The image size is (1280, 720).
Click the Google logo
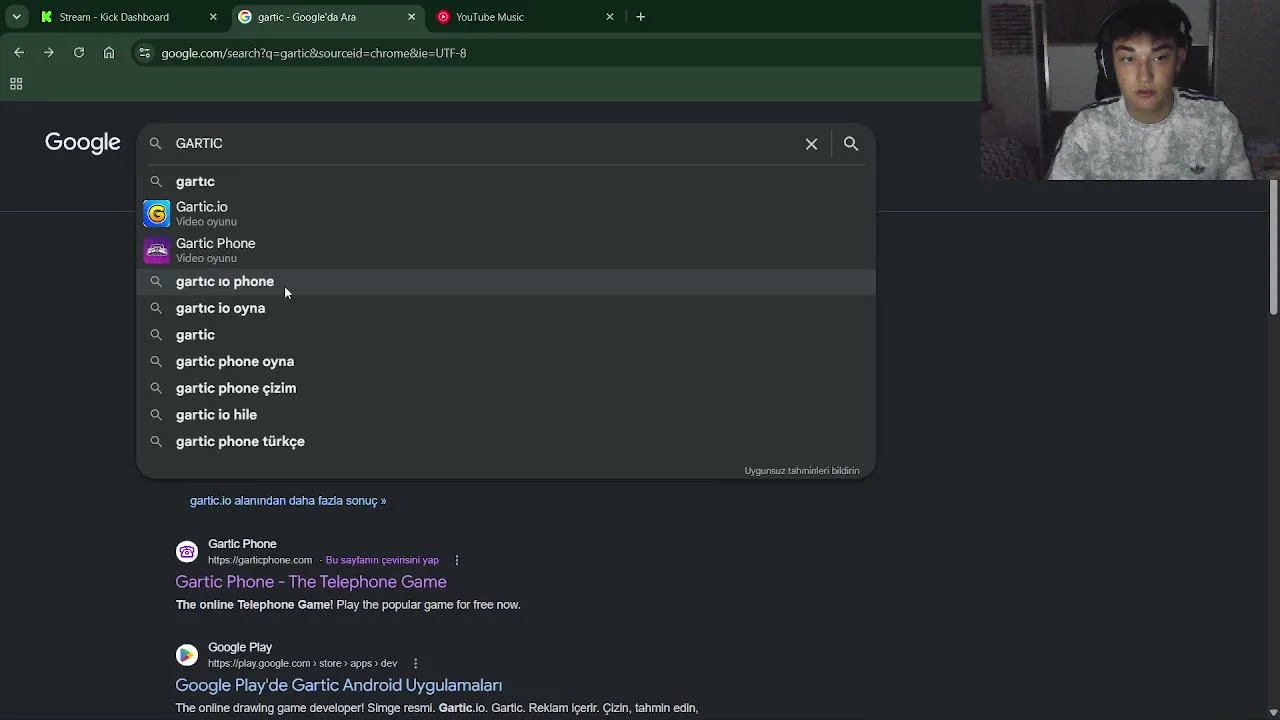(x=82, y=143)
